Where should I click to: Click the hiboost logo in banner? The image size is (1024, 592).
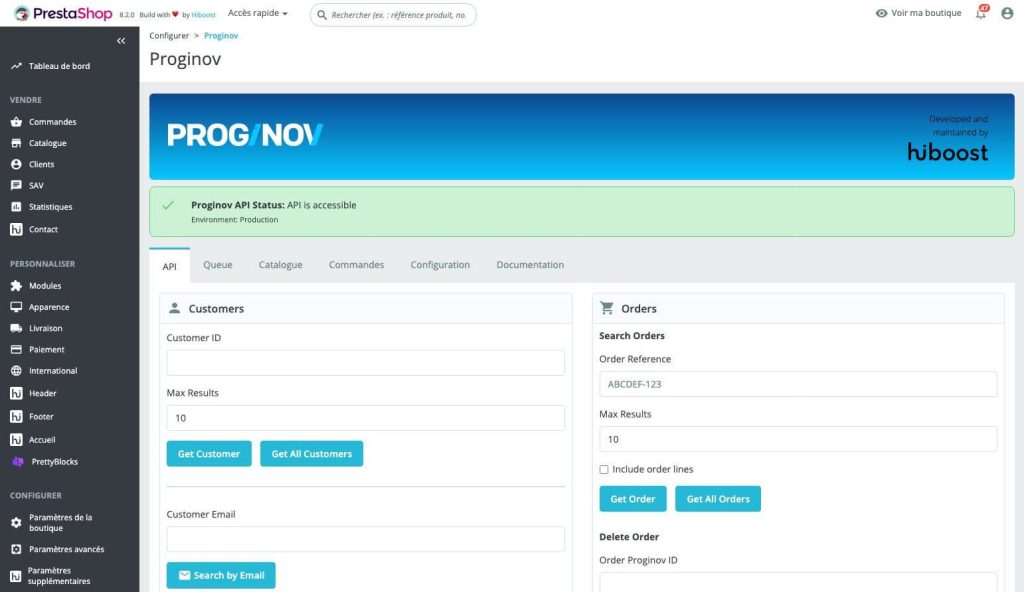[x=948, y=152]
